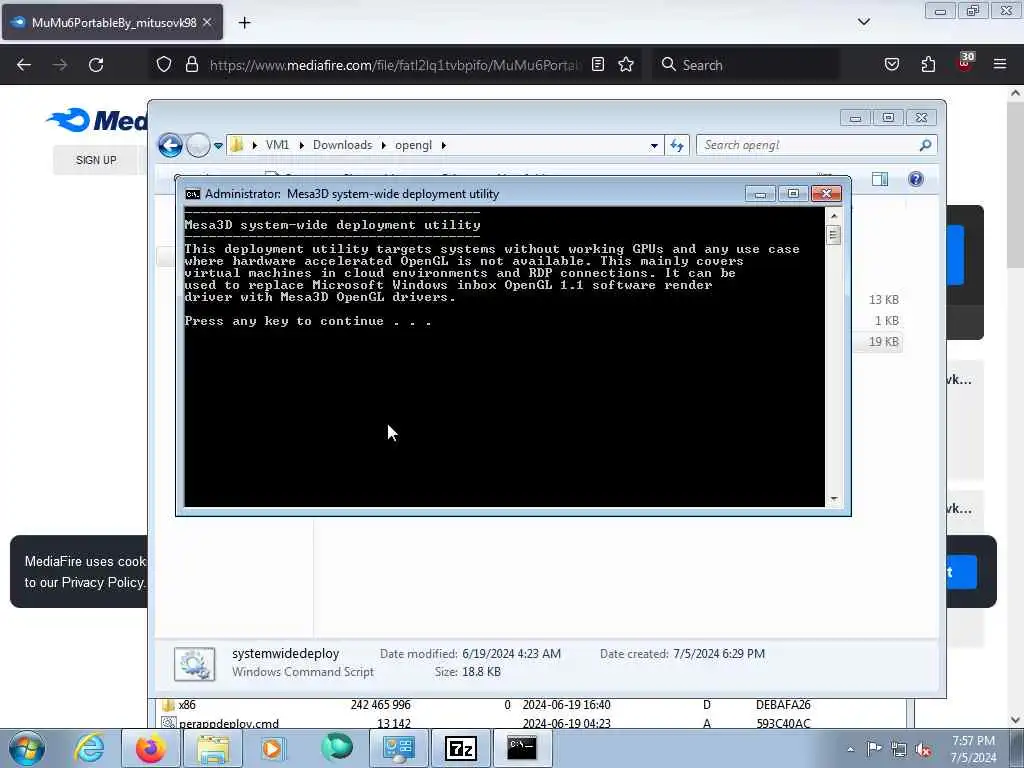Toggle reader view in address bar
Image resolution: width=1024 pixels, height=768 pixels.
point(598,64)
